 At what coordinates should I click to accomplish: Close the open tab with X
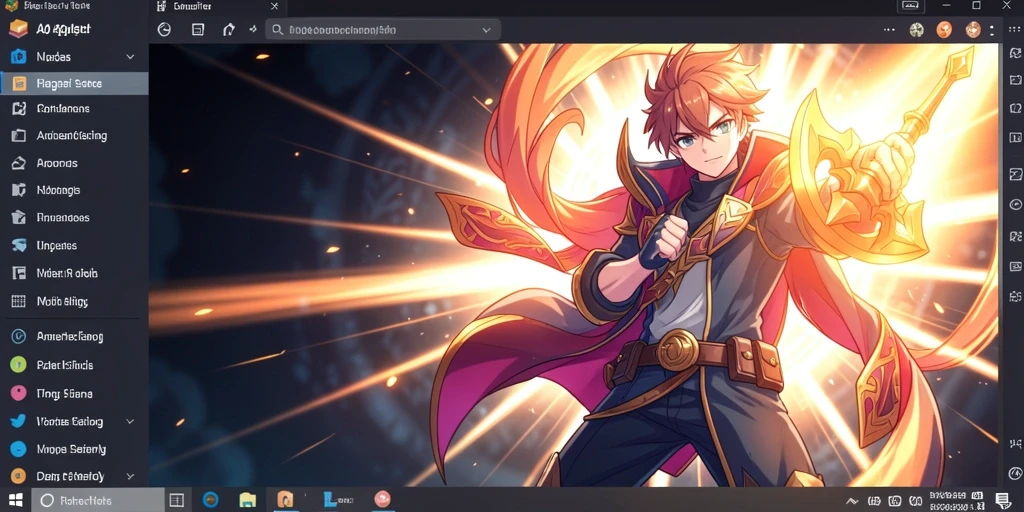click(274, 6)
